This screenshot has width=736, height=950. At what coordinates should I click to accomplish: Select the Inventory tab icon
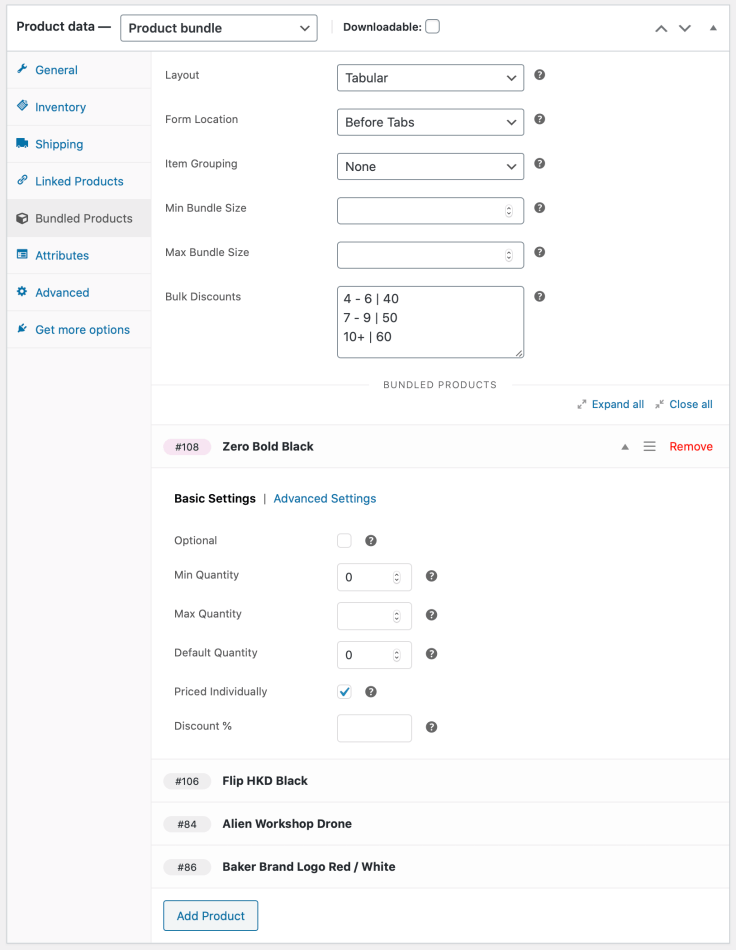pyautogui.click(x=22, y=107)
